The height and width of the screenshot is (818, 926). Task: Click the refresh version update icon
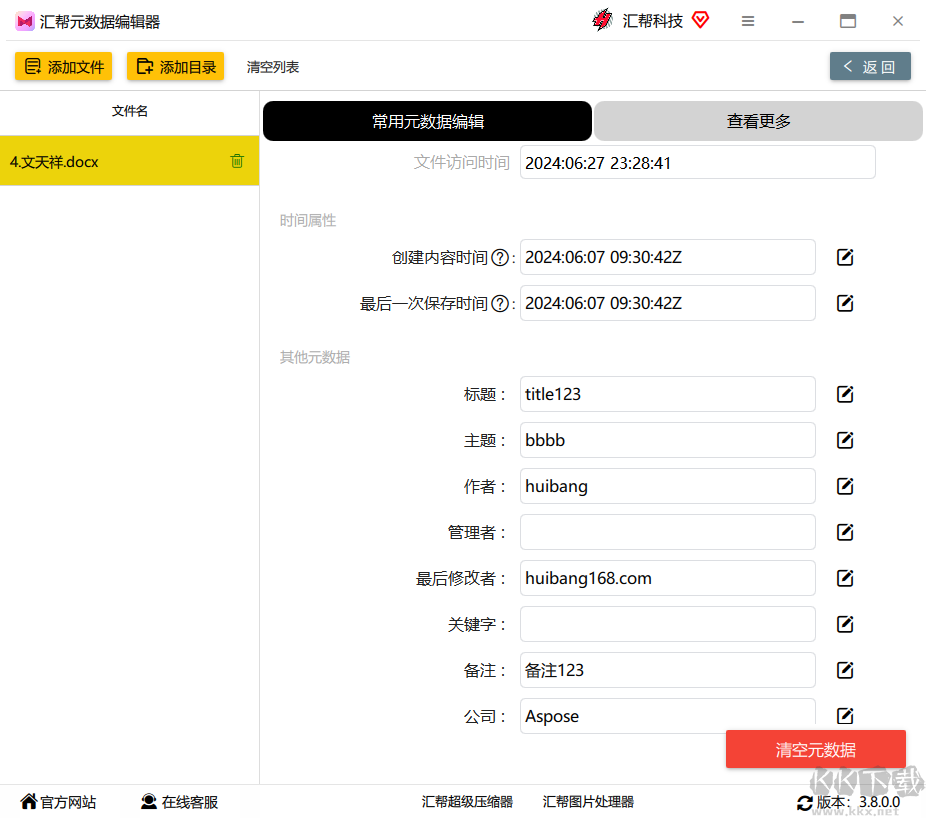point(804,803)
